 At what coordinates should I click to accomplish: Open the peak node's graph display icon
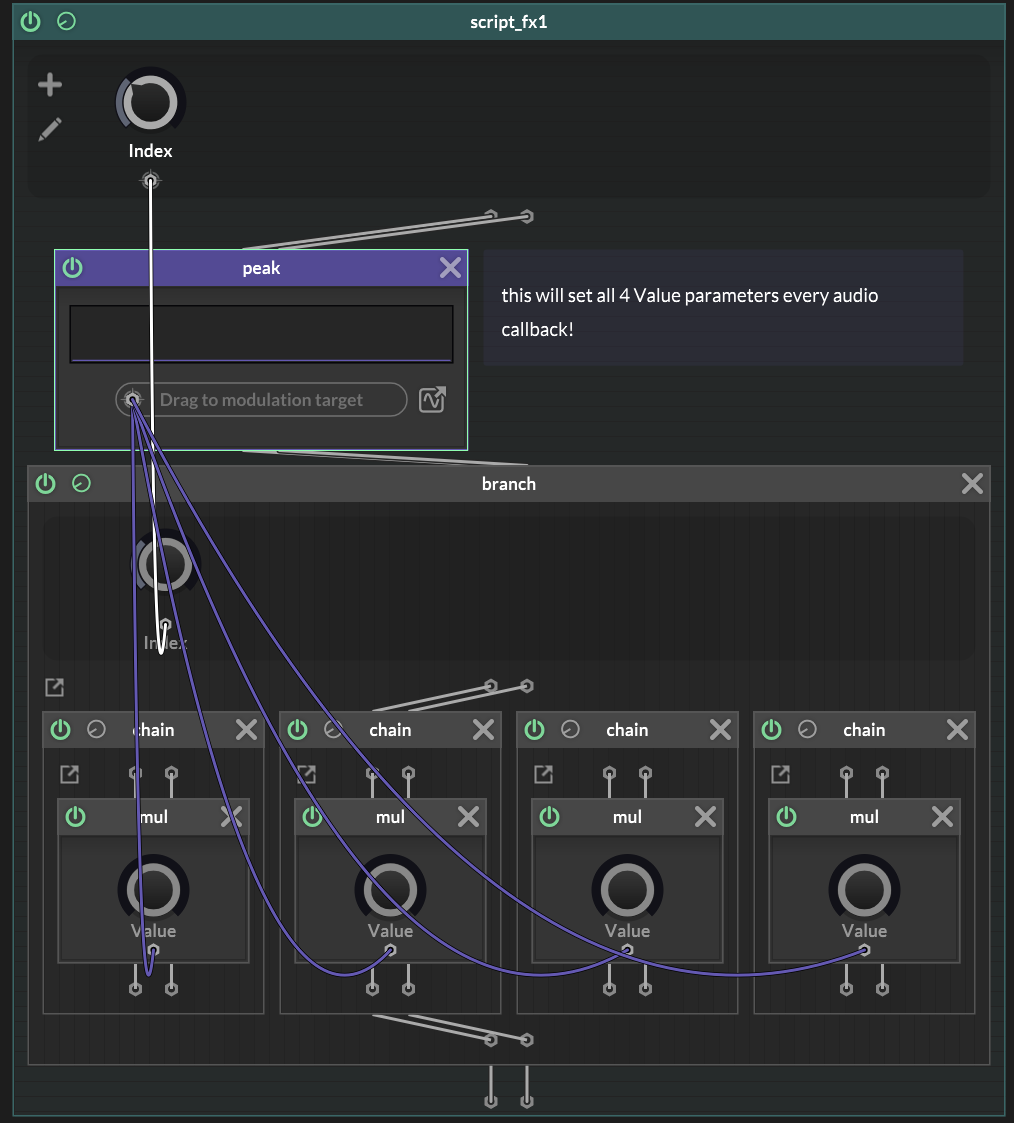pos(432,400)
